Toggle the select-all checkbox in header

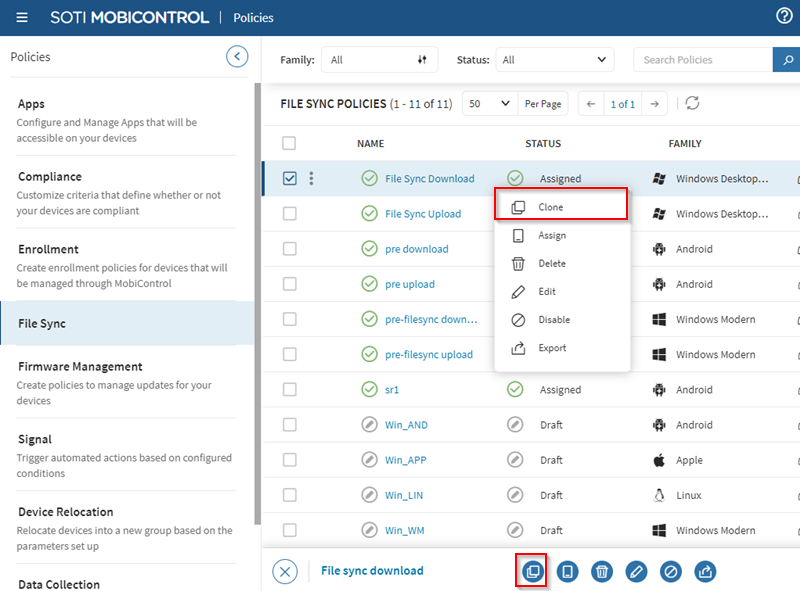point(290,143)
